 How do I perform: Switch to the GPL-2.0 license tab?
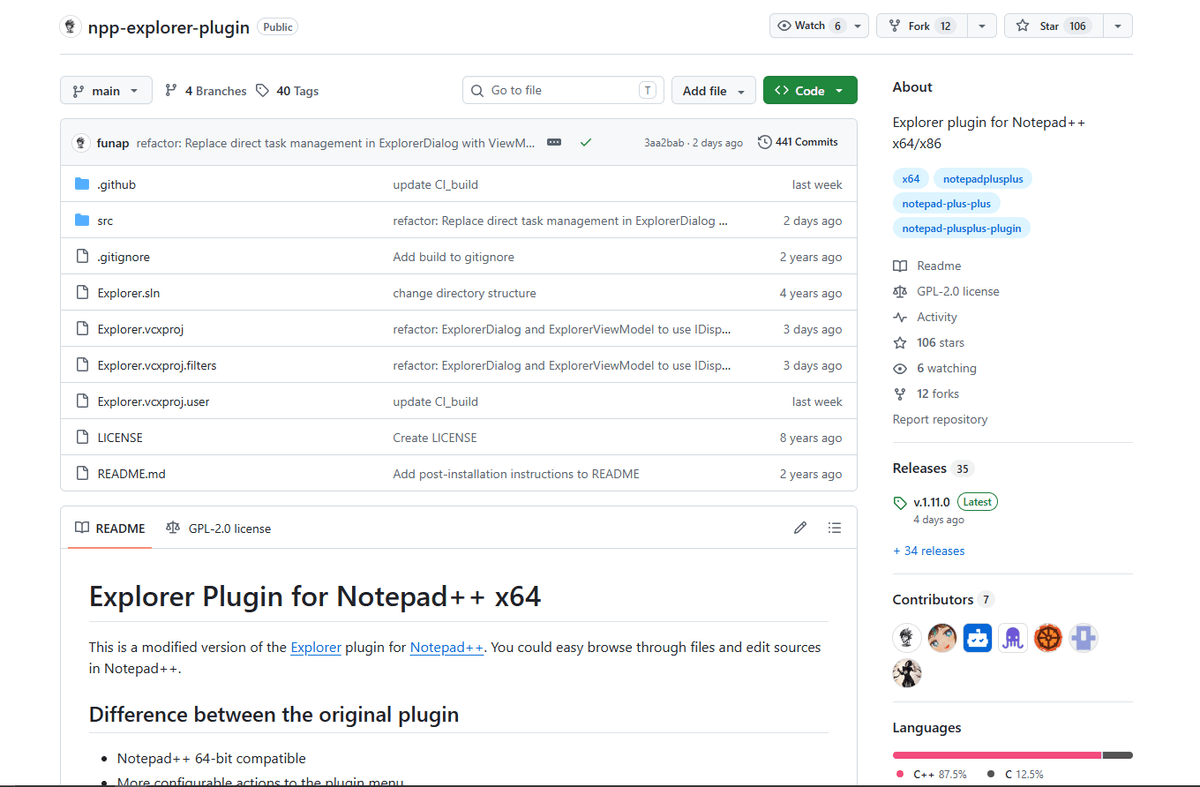219,528
